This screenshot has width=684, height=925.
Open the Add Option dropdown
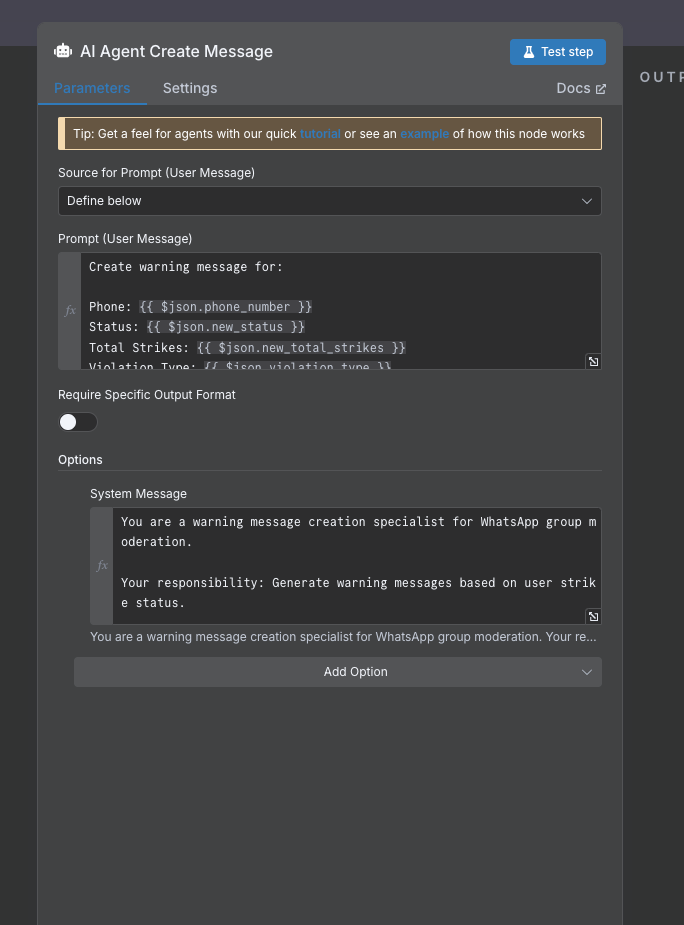pyautogui.click(x=338, y=672)
